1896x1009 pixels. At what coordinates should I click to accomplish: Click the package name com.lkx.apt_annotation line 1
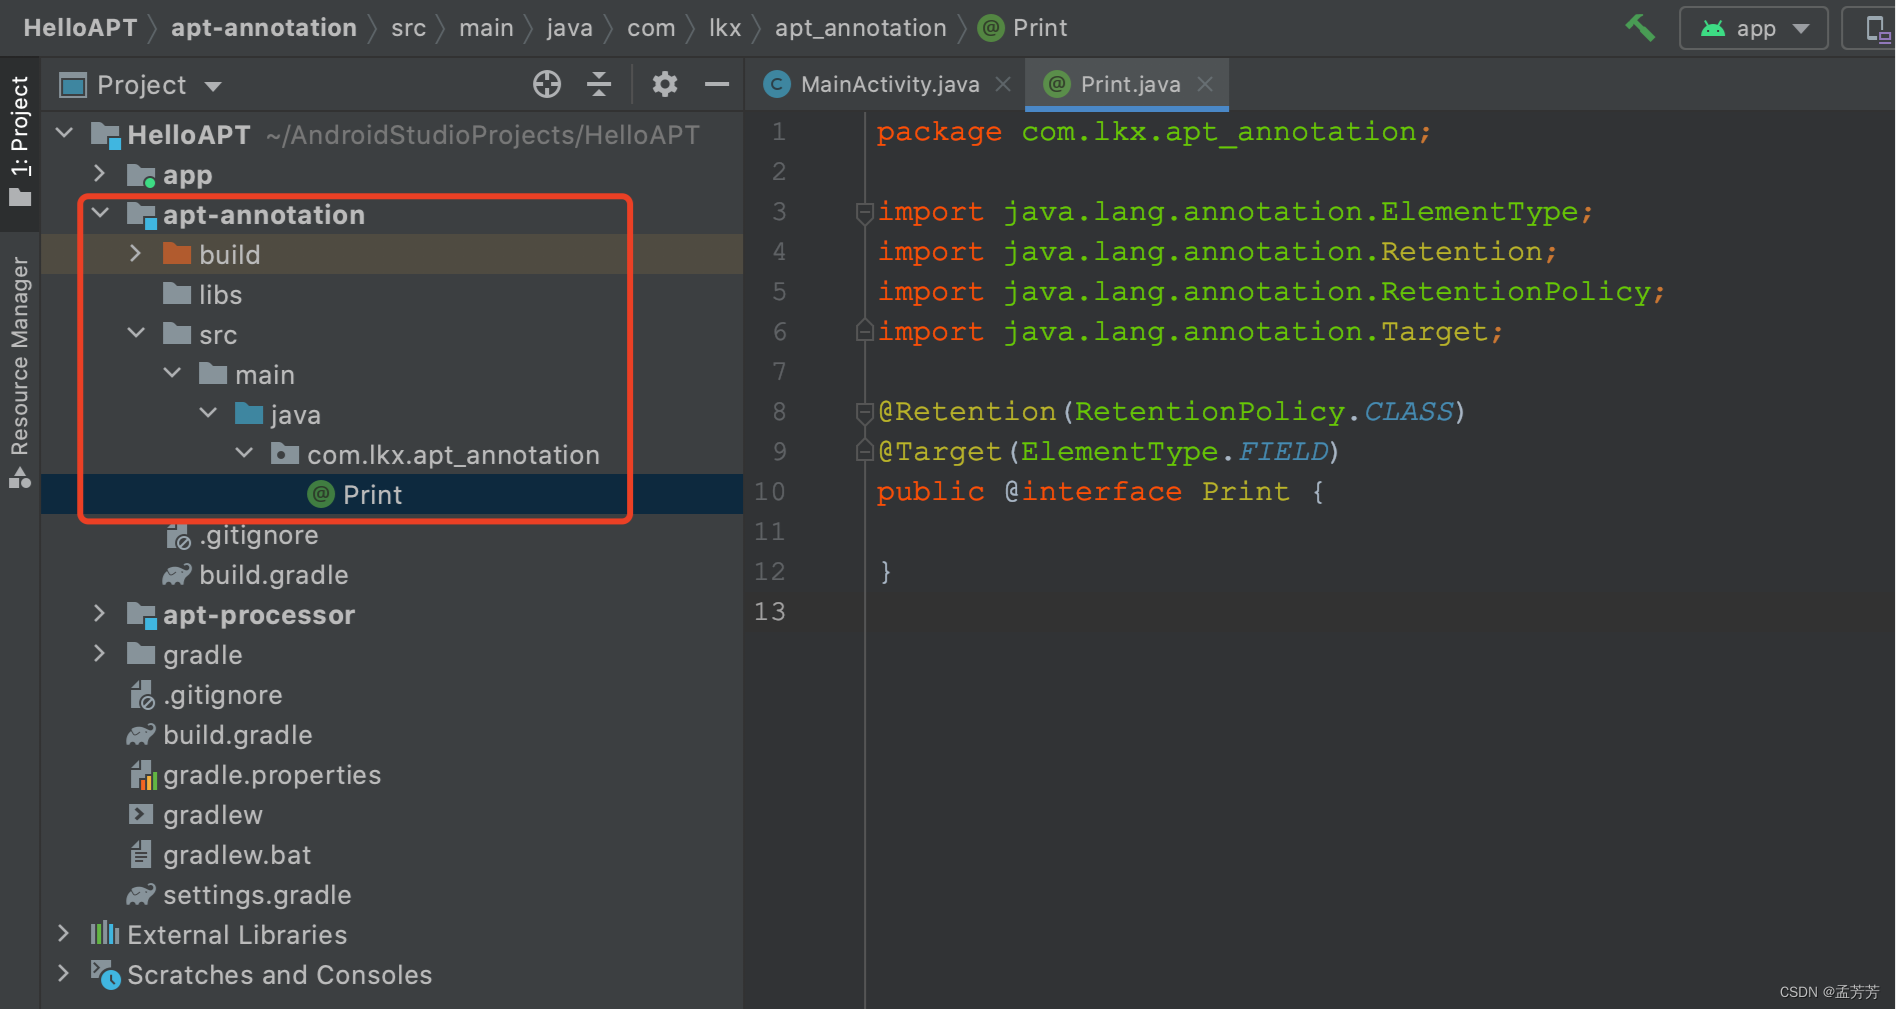pos(1219,131)
